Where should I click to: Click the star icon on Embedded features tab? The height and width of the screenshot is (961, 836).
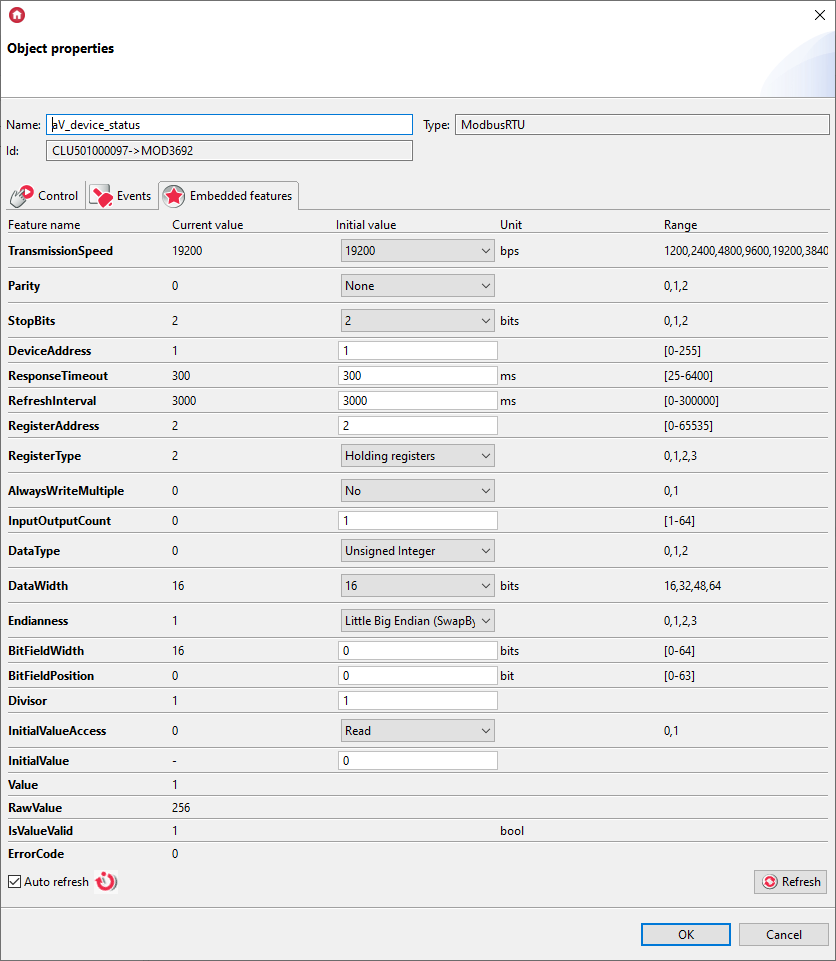[x=173, y=195]
